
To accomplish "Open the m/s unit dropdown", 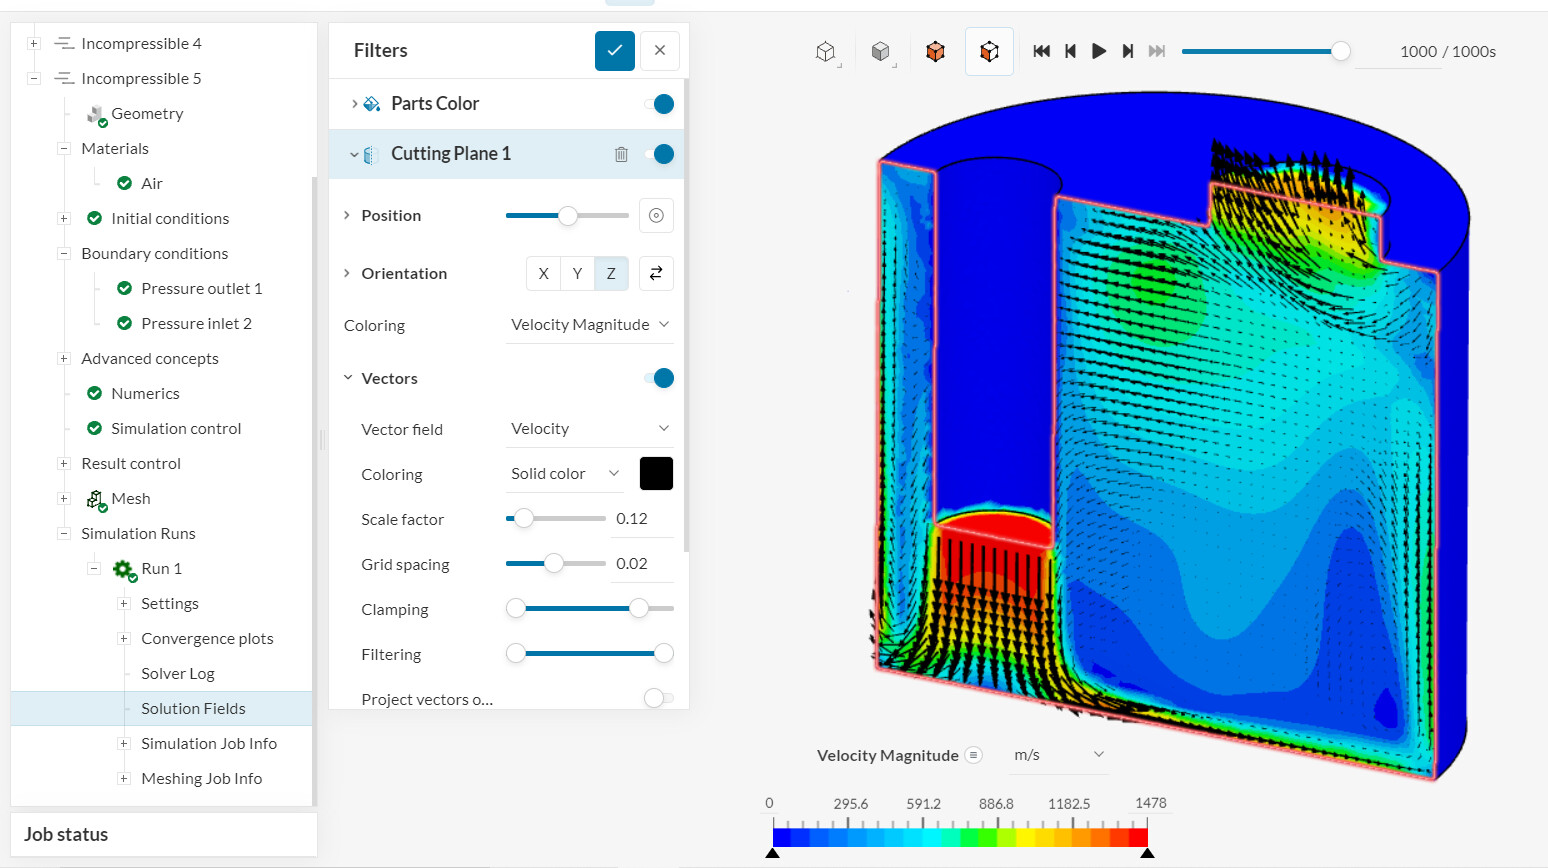I will (1059, 755).
